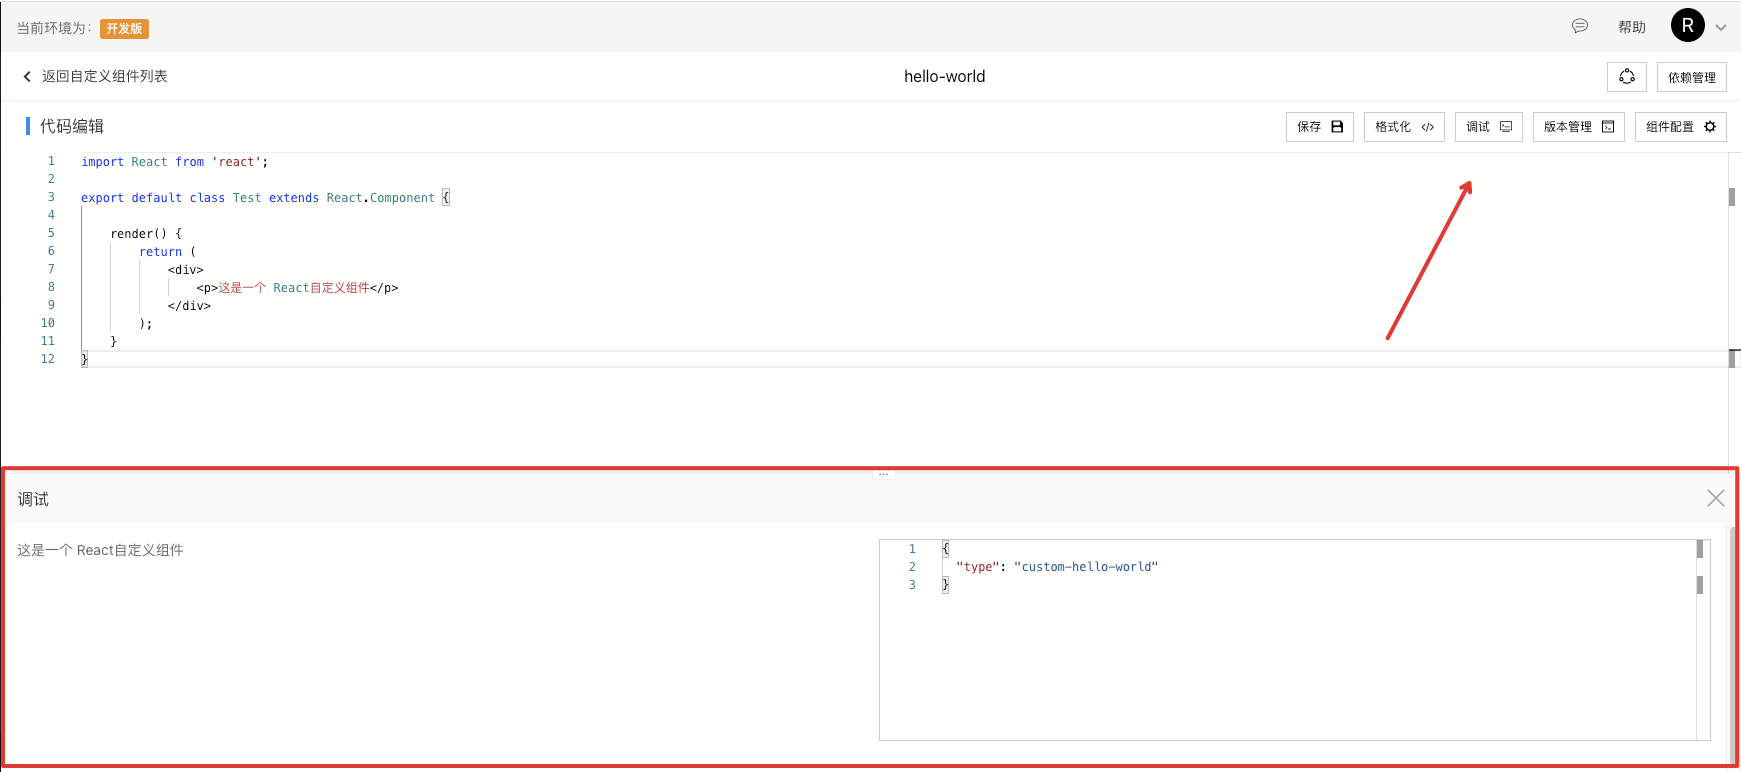This screenshot has width=1741, height=772.
Task: Click the debug preview text 这是一个 React自定义组件
Action: click(100, 550)
